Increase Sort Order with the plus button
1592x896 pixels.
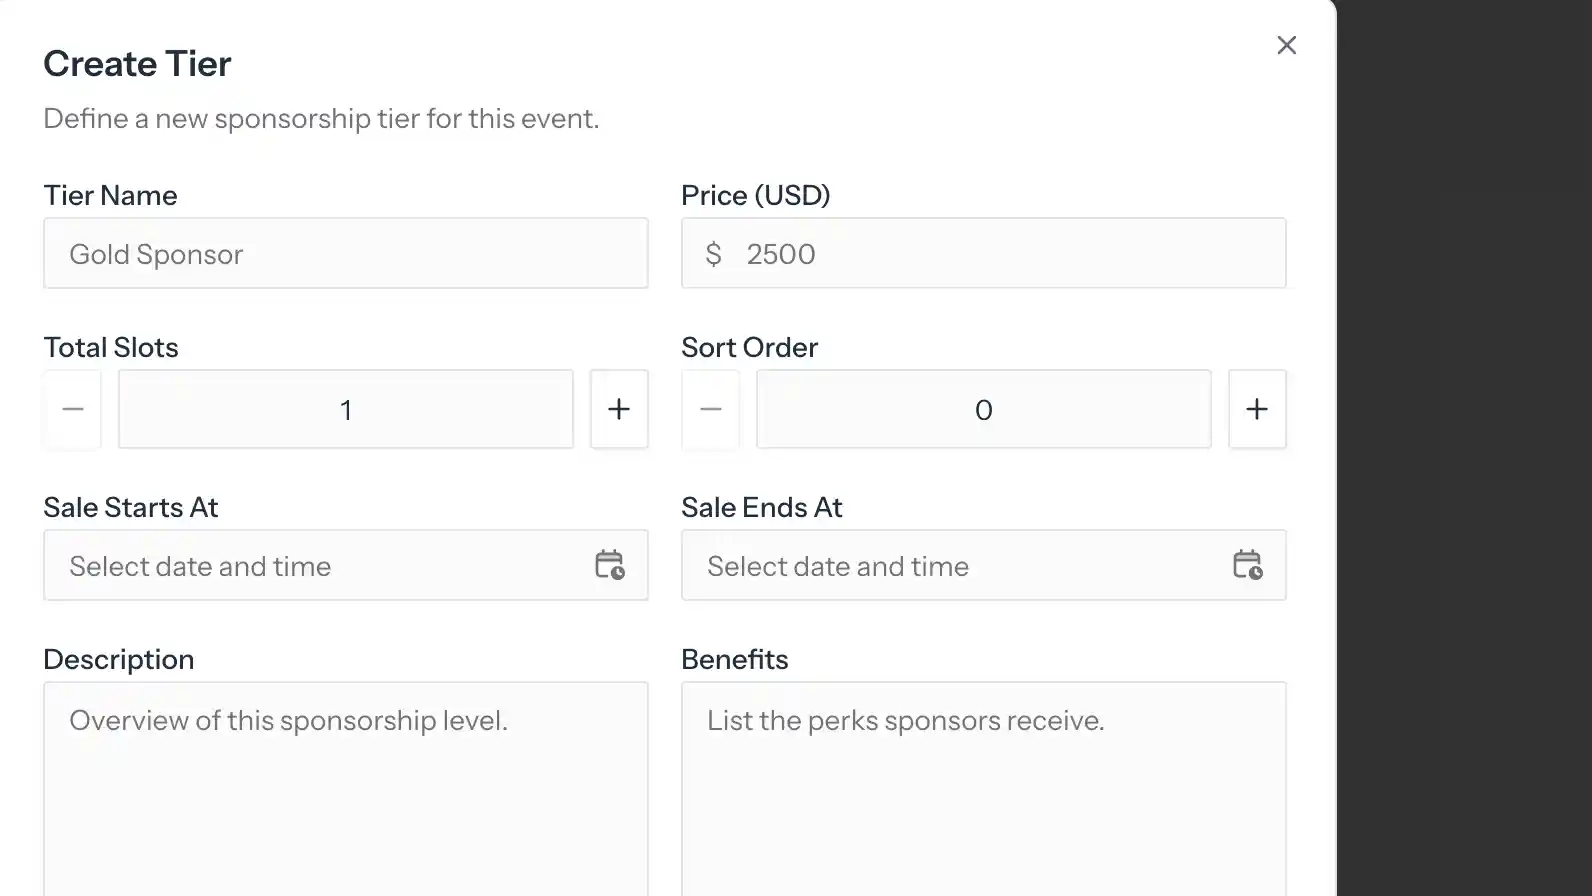(1257, 409)
